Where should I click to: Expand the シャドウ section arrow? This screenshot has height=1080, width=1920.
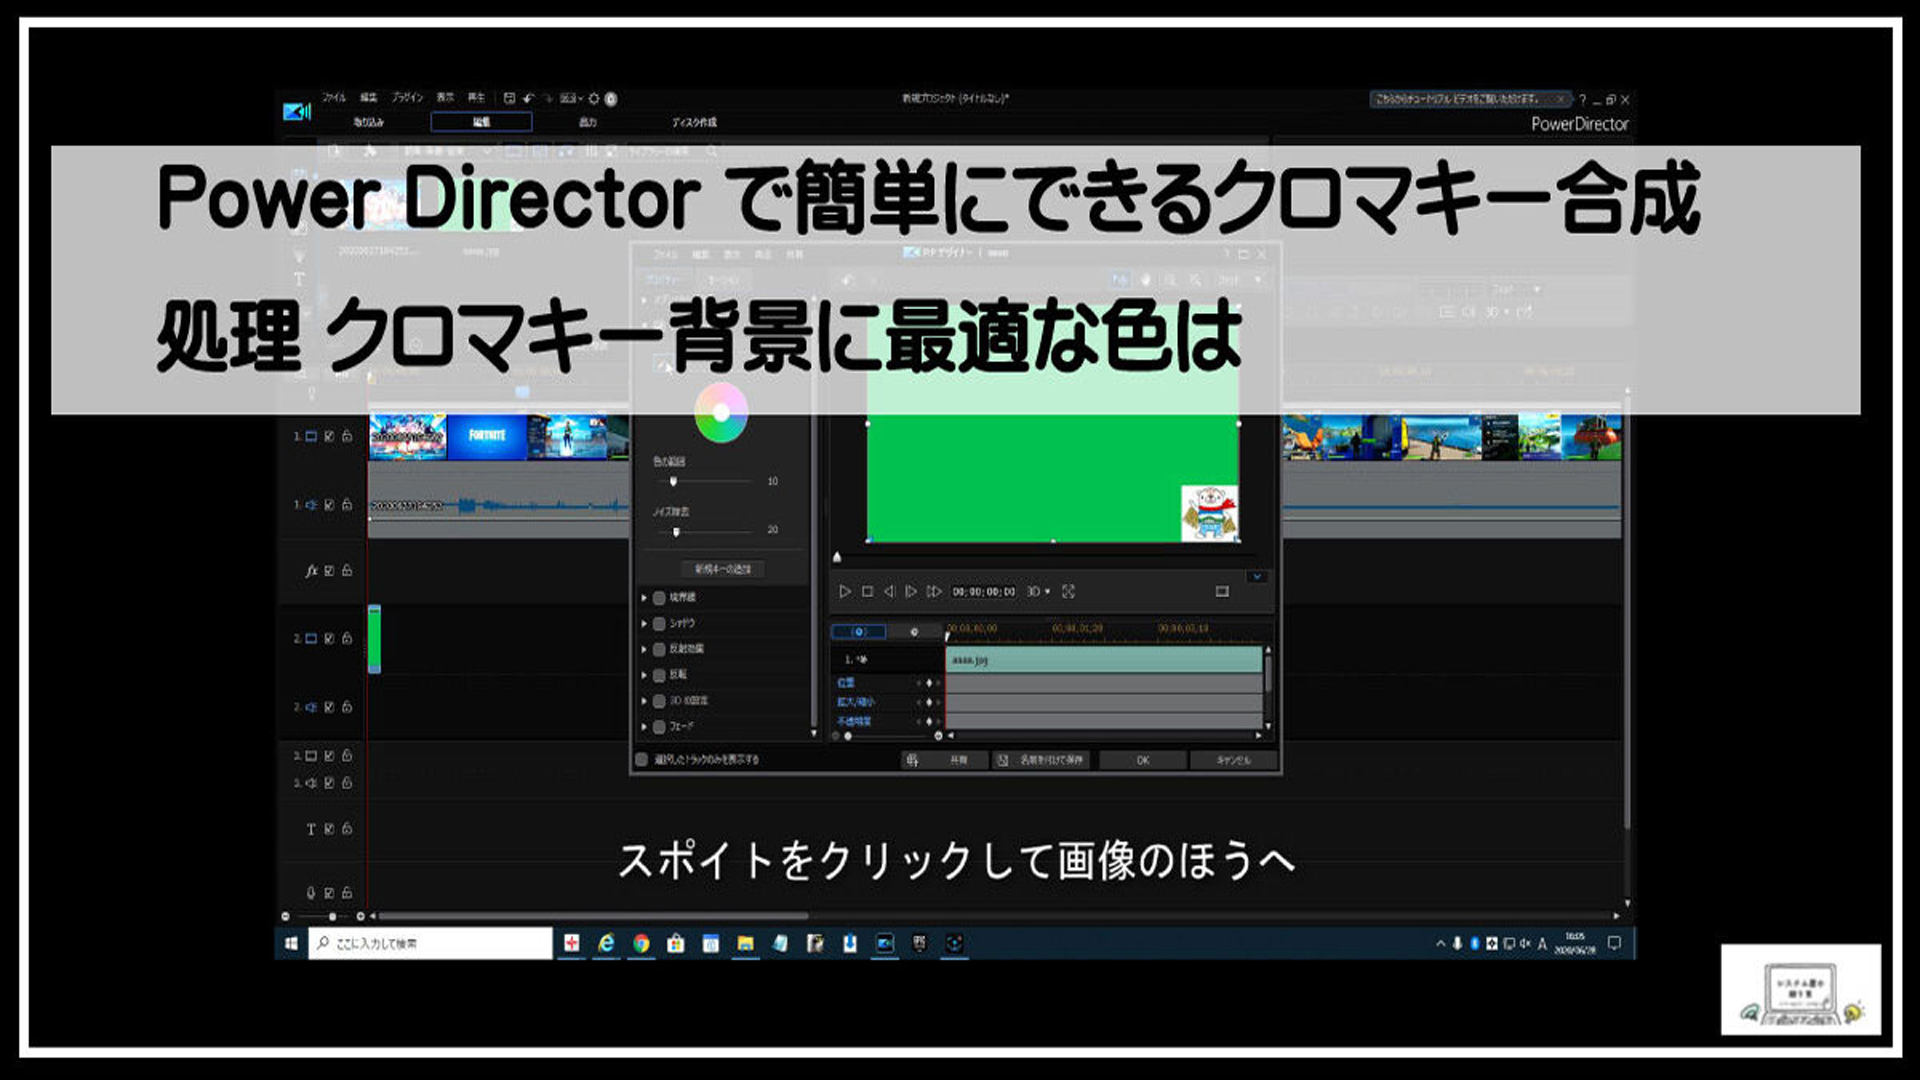(x=644, y=624)
